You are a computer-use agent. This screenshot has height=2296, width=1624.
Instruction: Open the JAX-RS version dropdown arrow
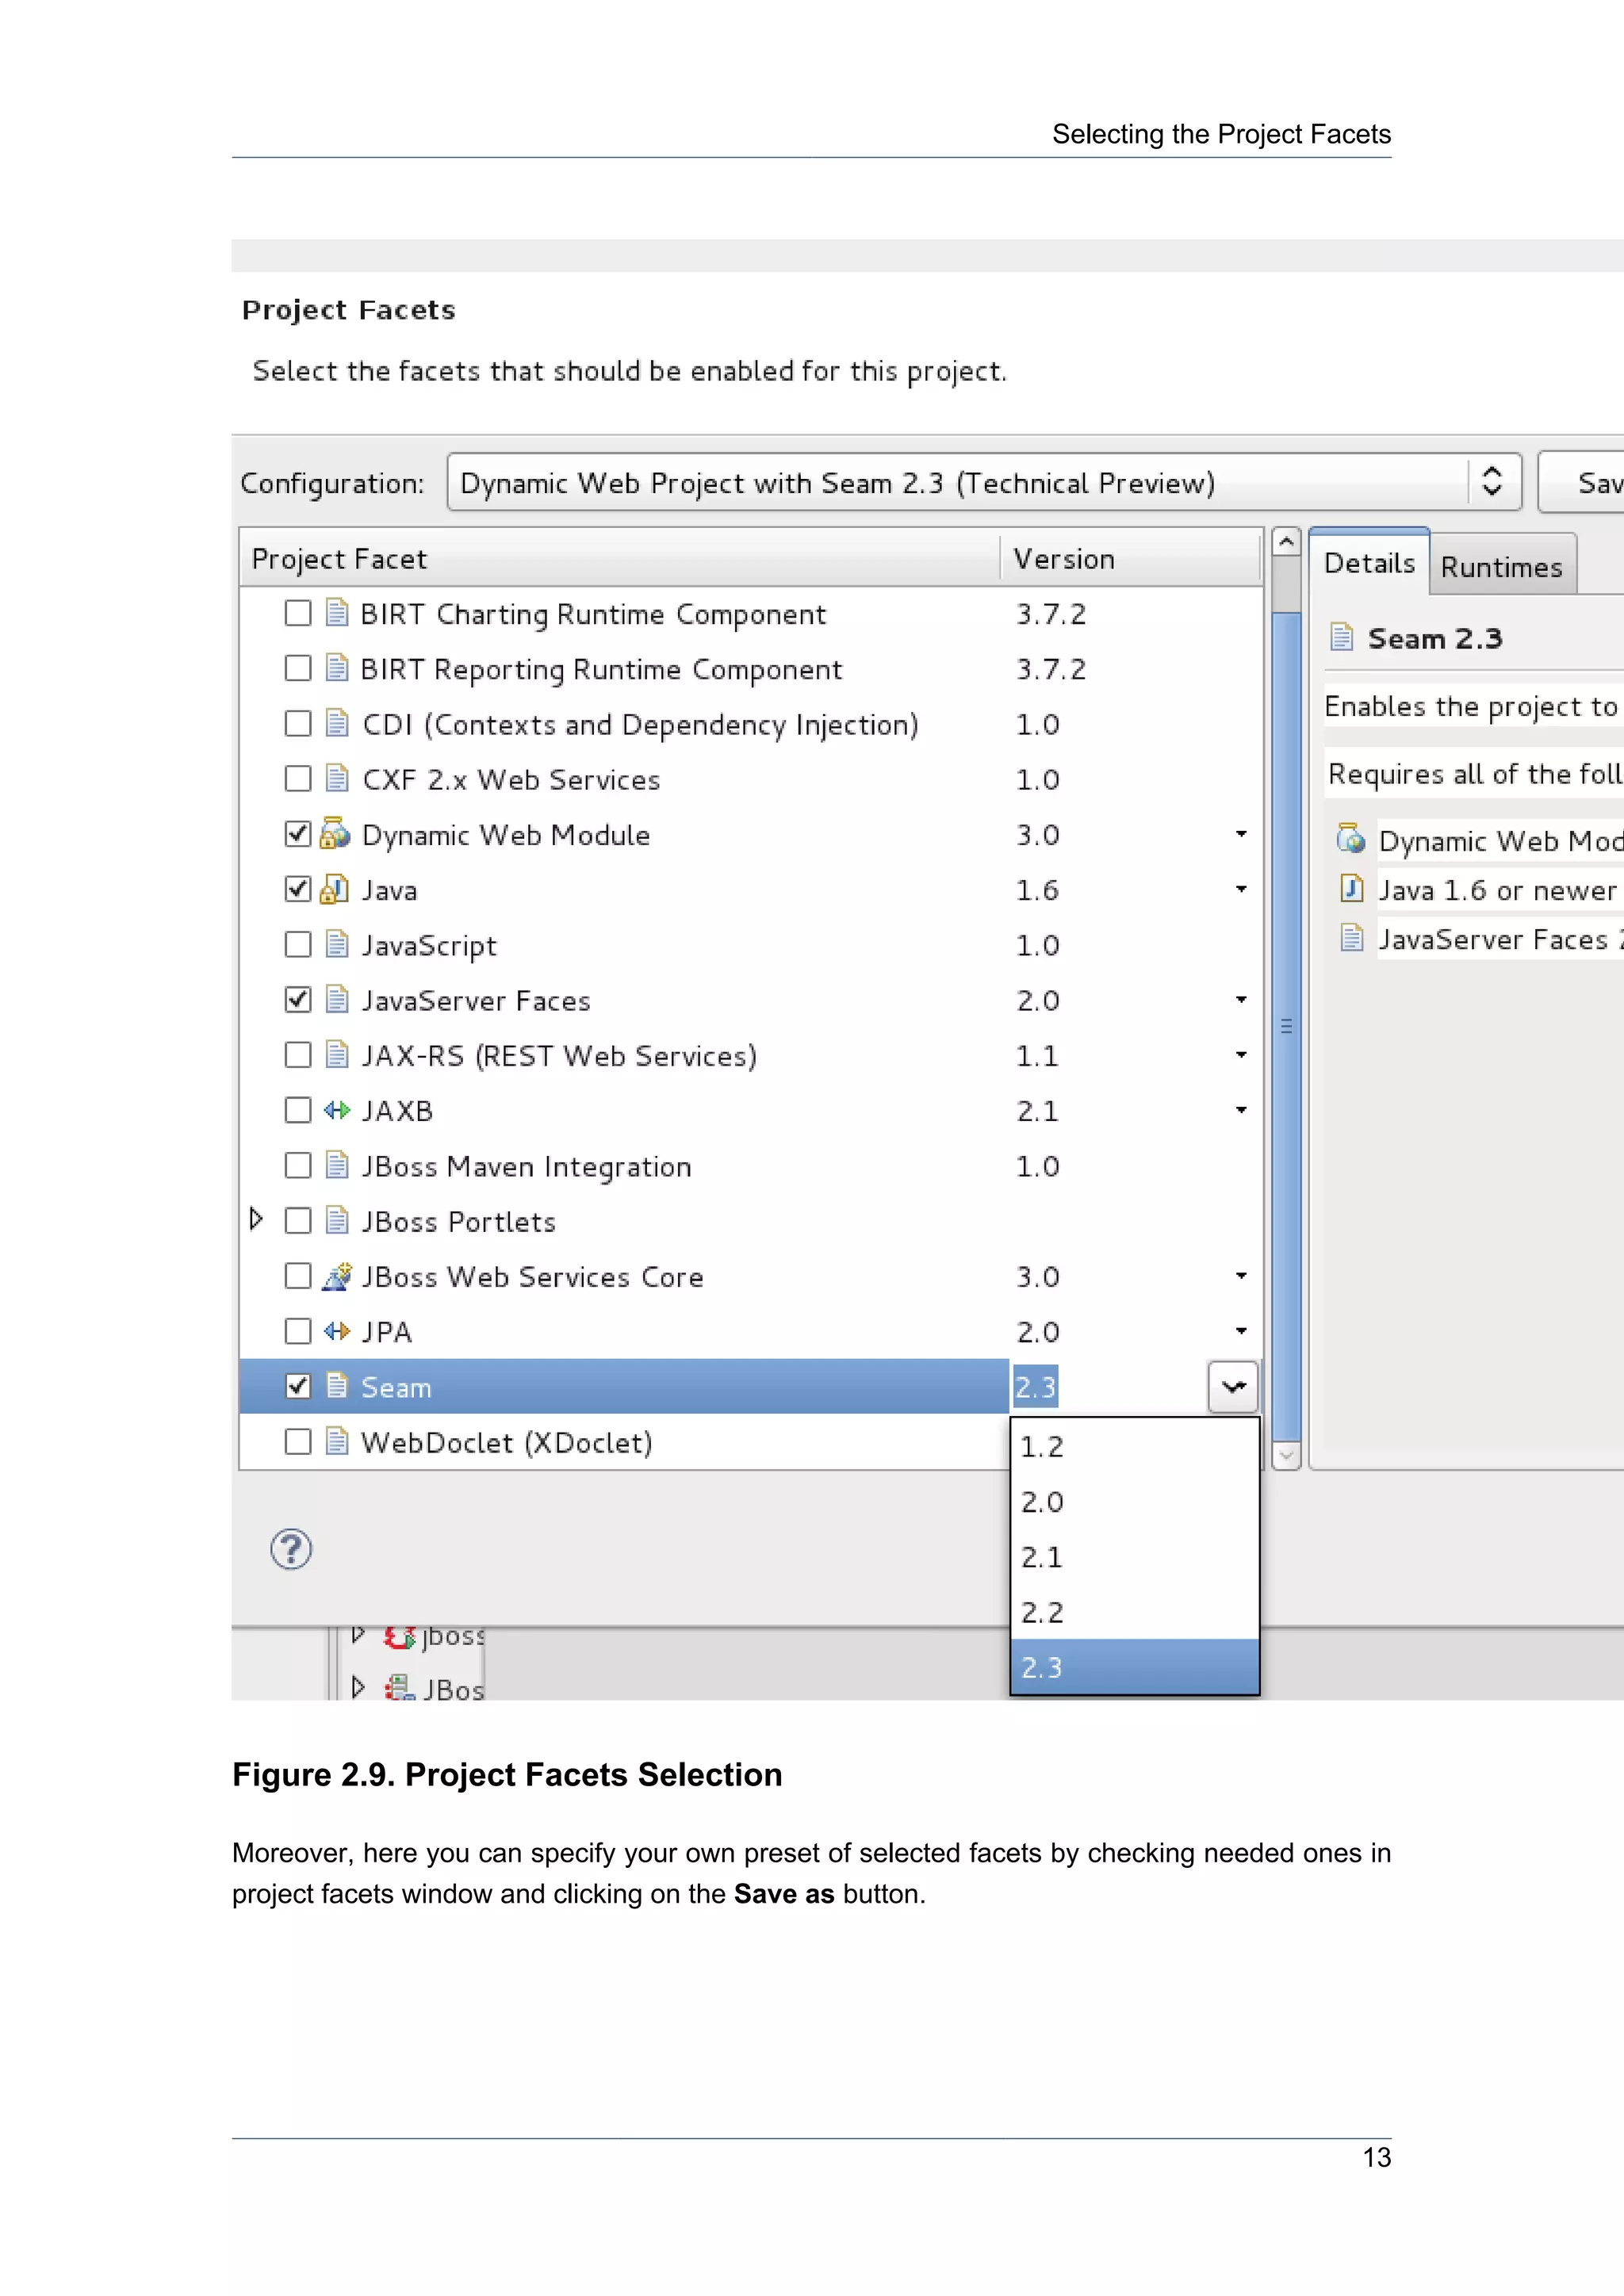click(1241, 1054)
